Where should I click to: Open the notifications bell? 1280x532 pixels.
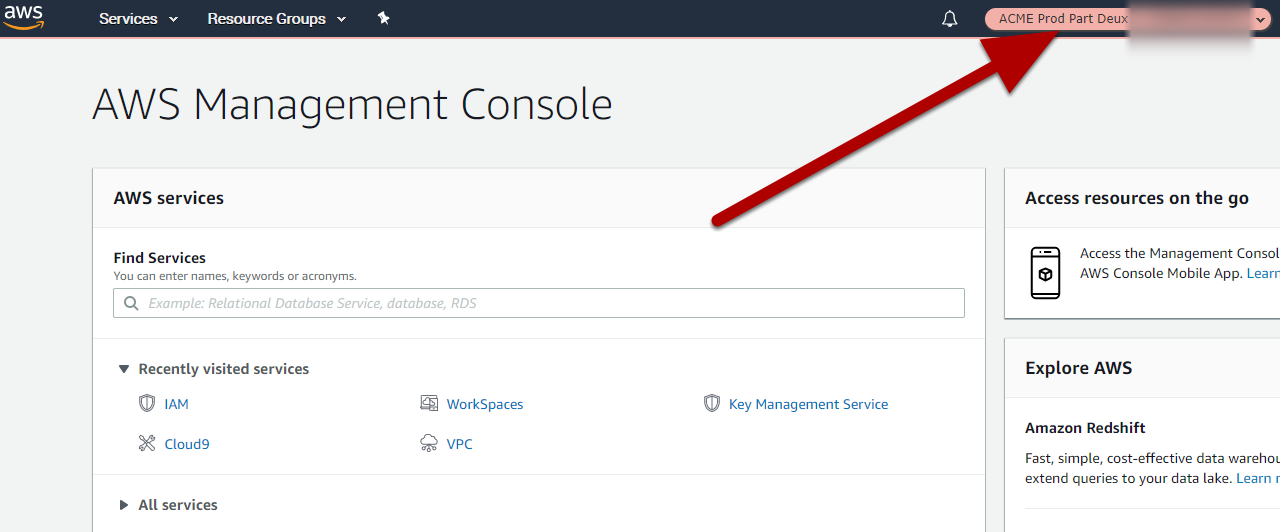pyautogui.click(x=950, y=19)
